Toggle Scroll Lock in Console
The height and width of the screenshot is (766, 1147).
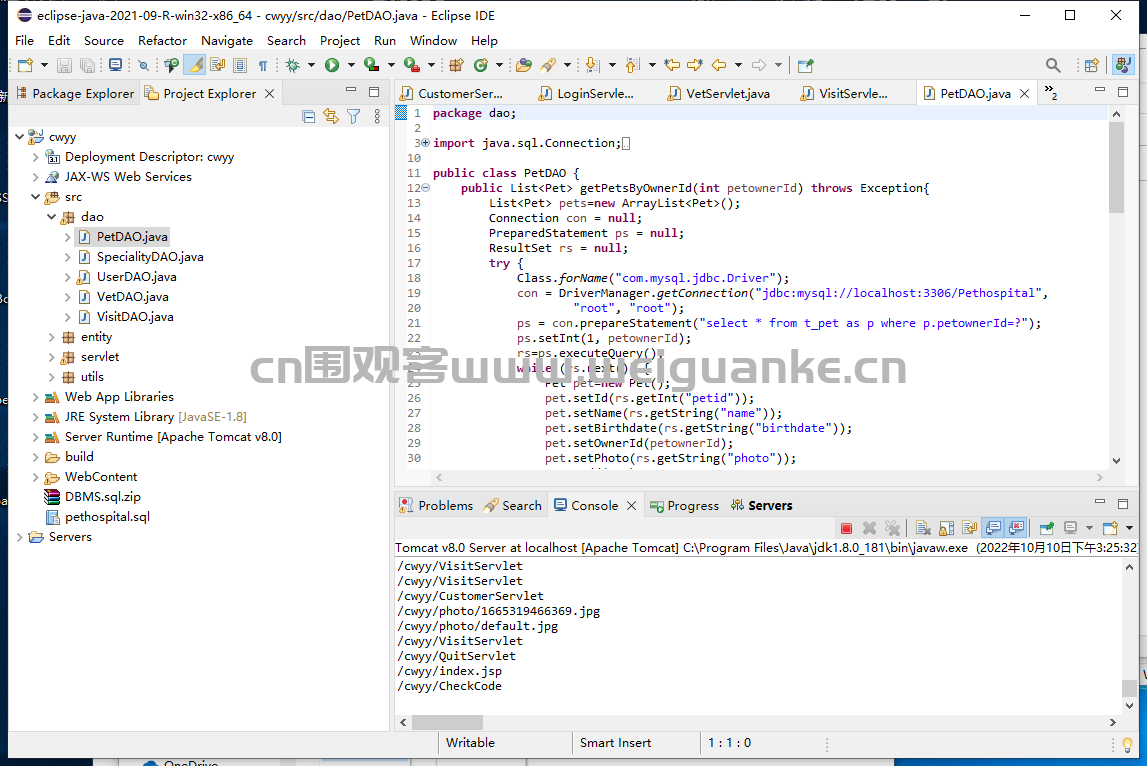click(x=947, y=528)
